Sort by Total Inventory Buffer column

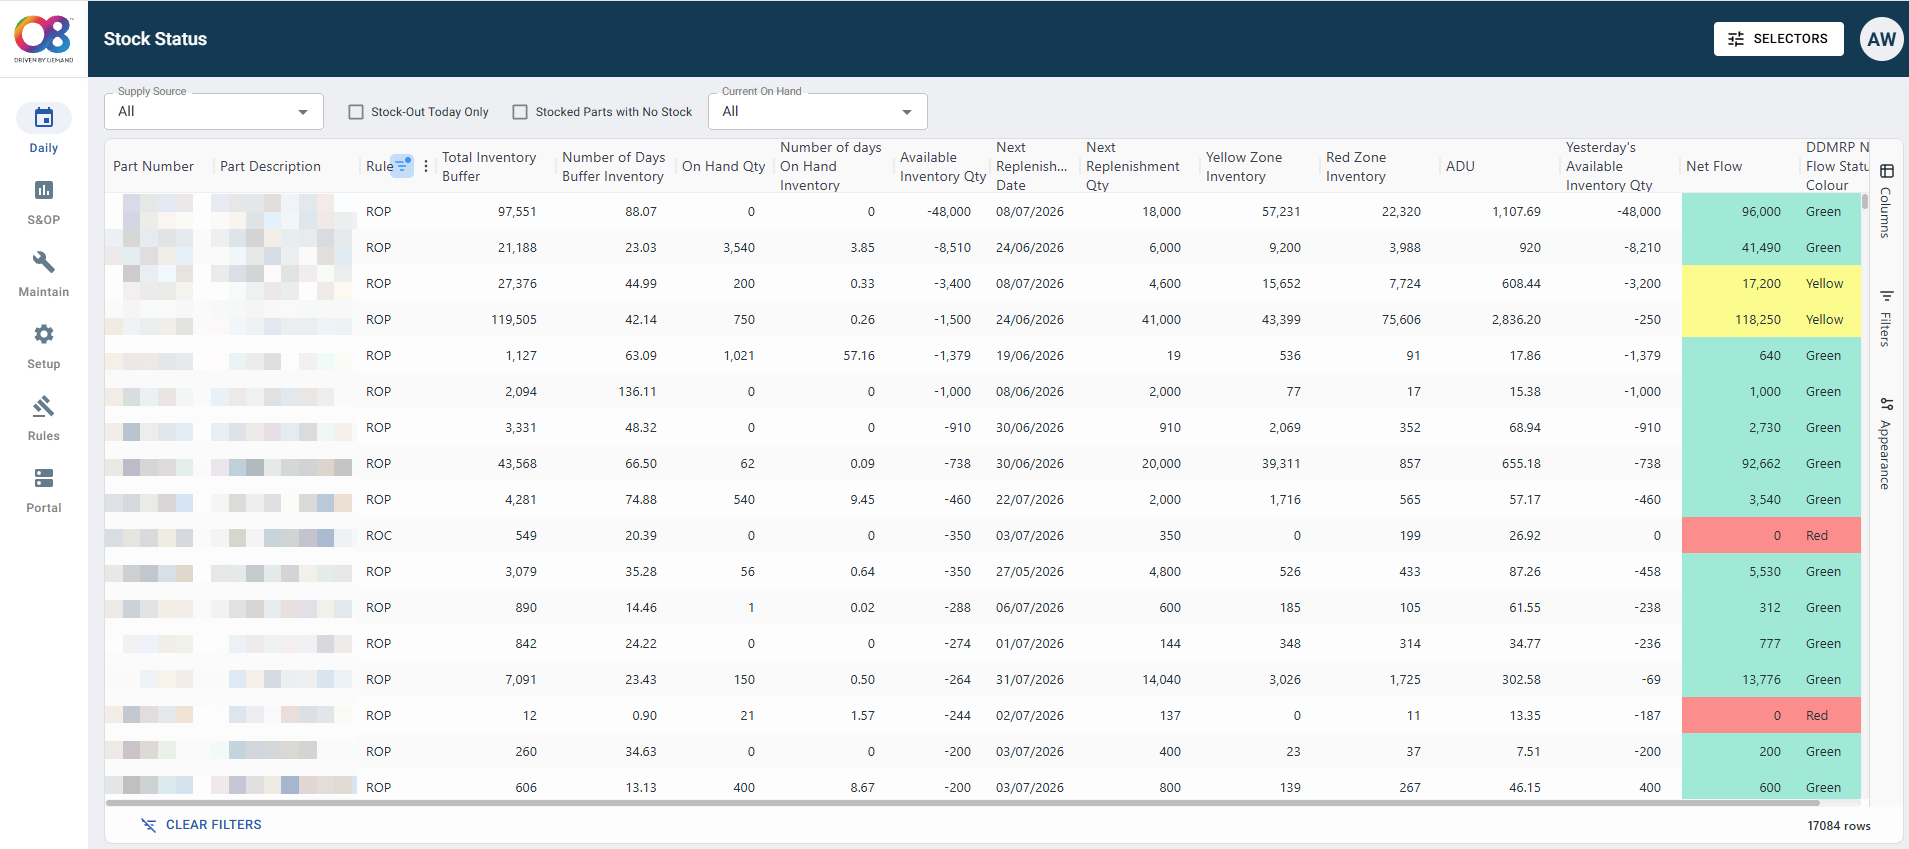[x=489, y=166]
